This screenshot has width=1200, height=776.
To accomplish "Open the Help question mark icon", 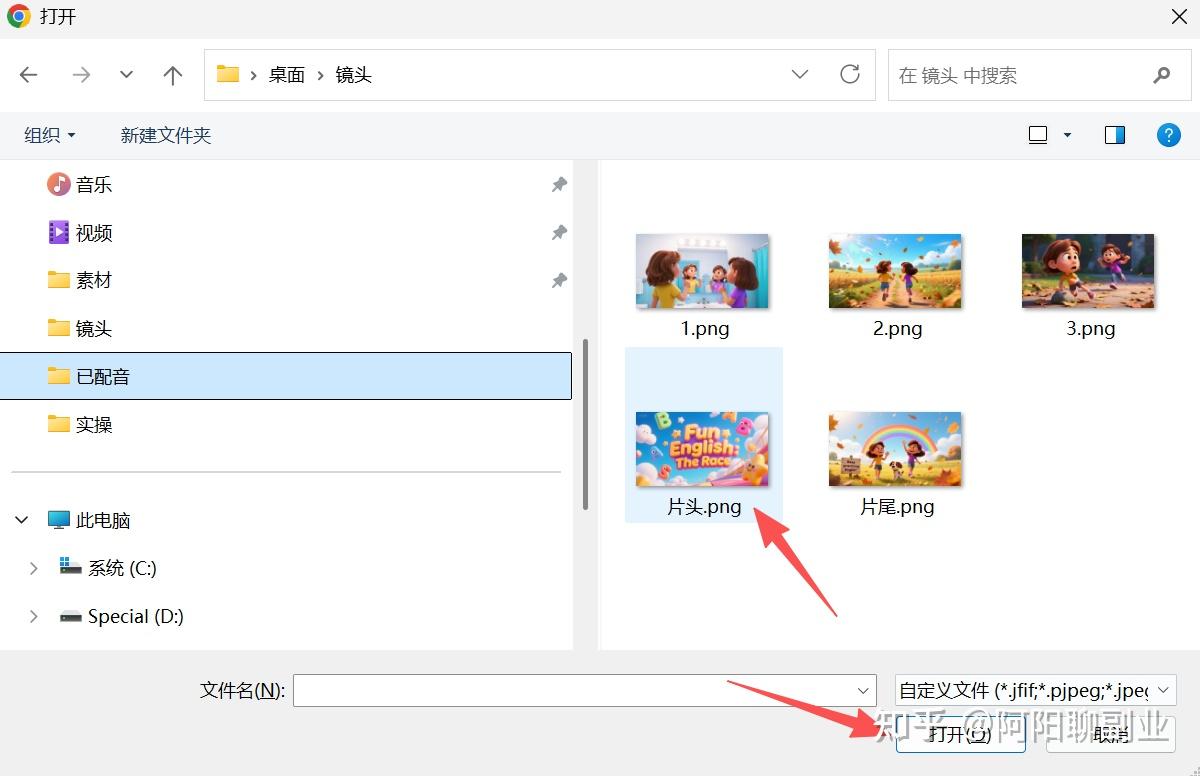I will tap(1168, 135).
